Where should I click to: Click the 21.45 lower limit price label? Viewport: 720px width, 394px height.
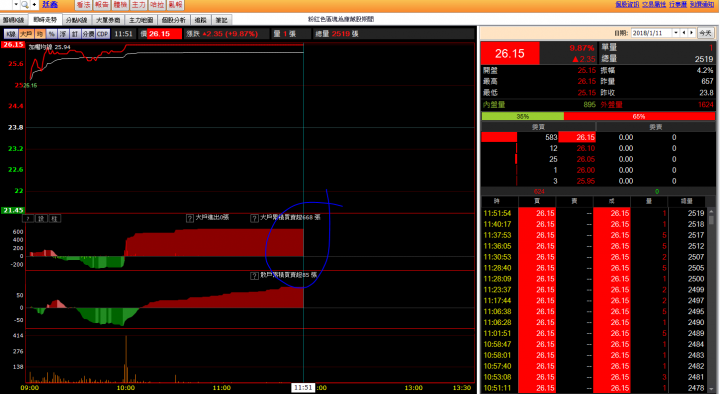(13, 210)
